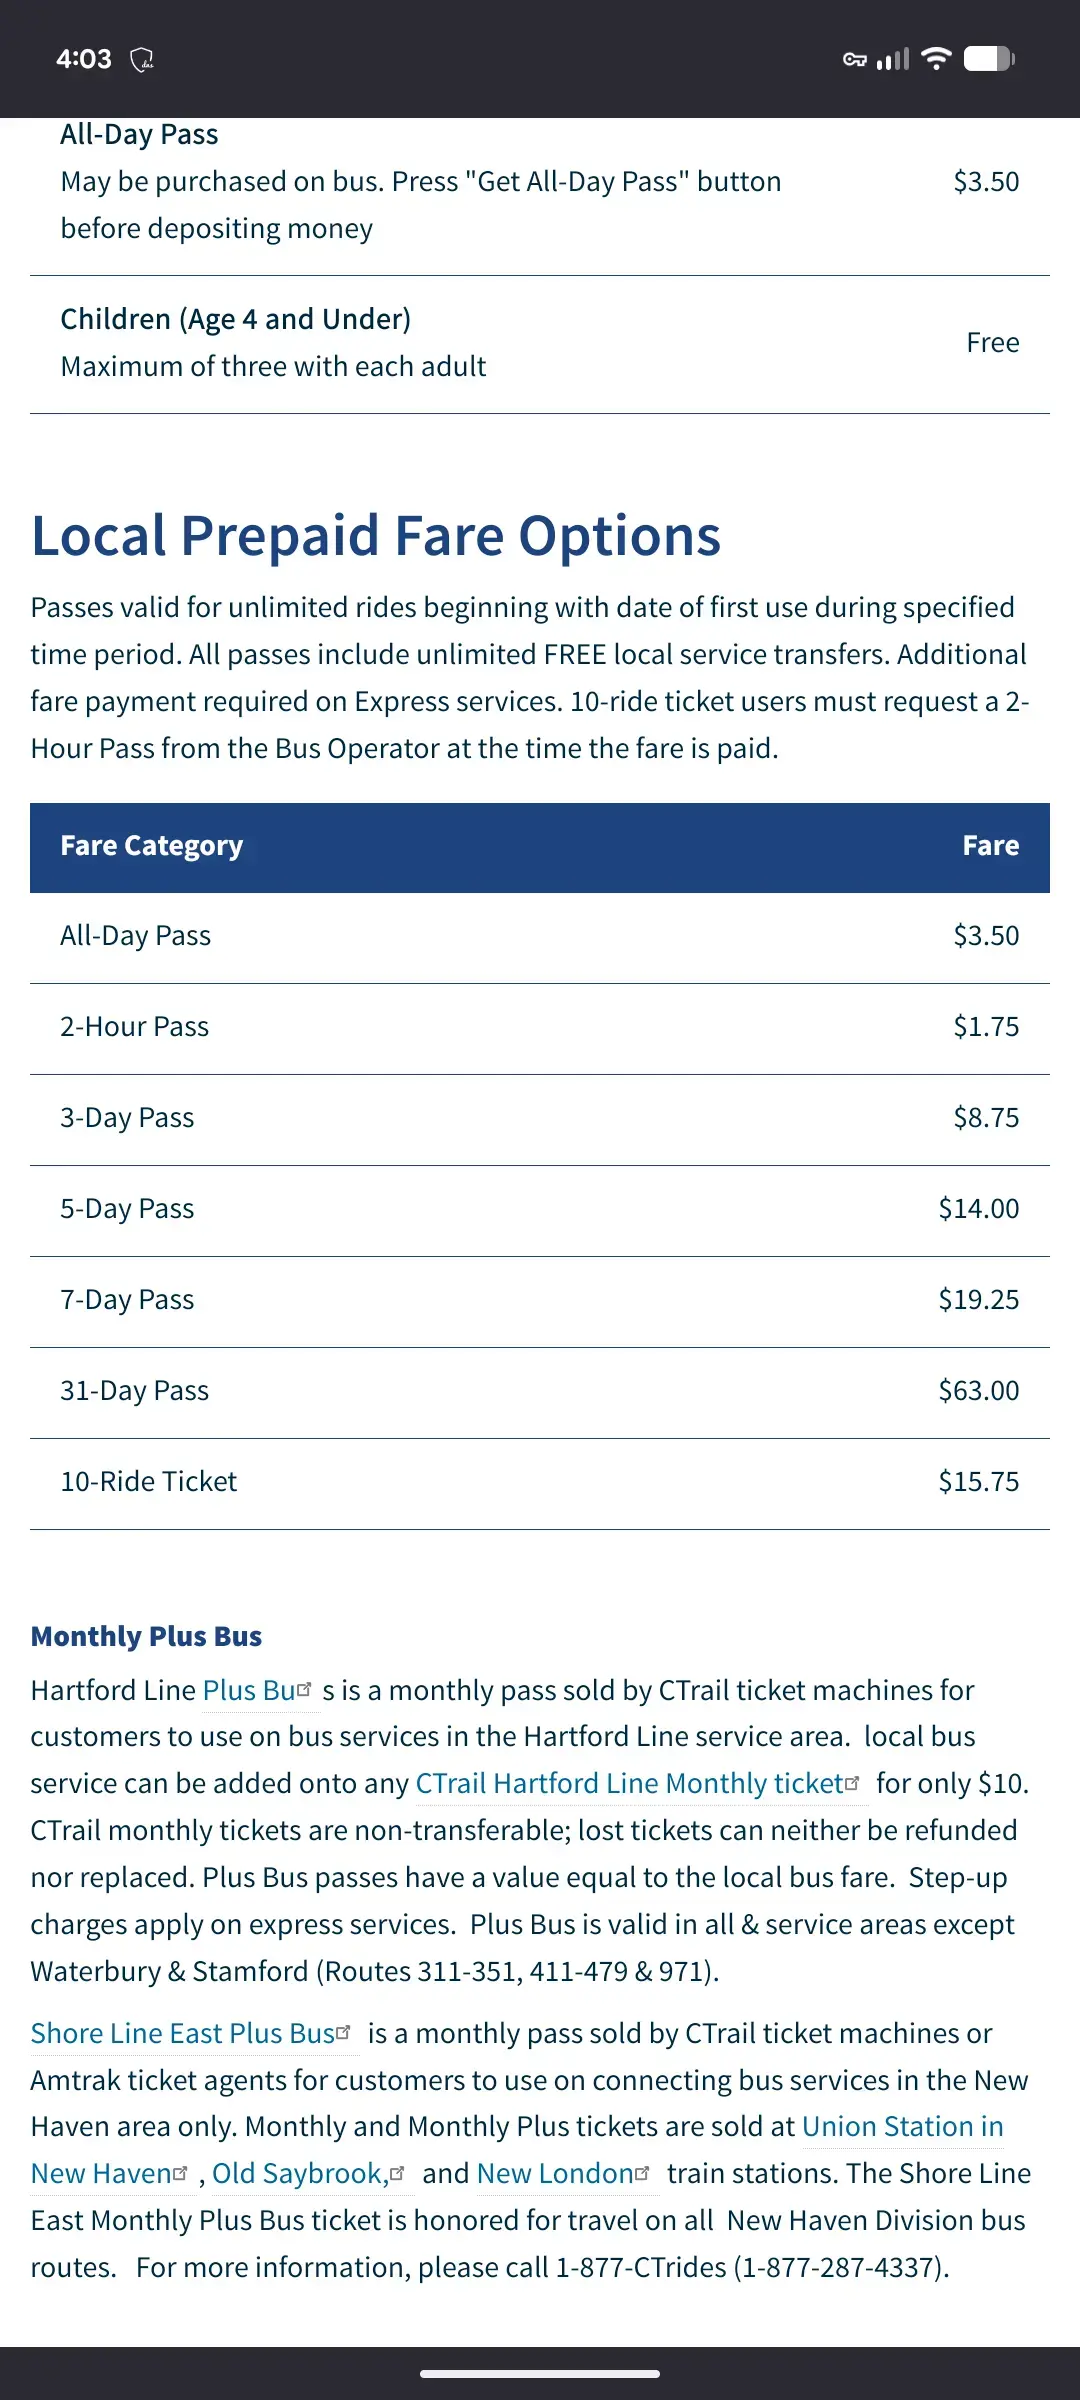The width and height of the screenshot is (1080, 2400).
Task: Tap the home indicator bar at bottom
Action: coord(540,2373)
